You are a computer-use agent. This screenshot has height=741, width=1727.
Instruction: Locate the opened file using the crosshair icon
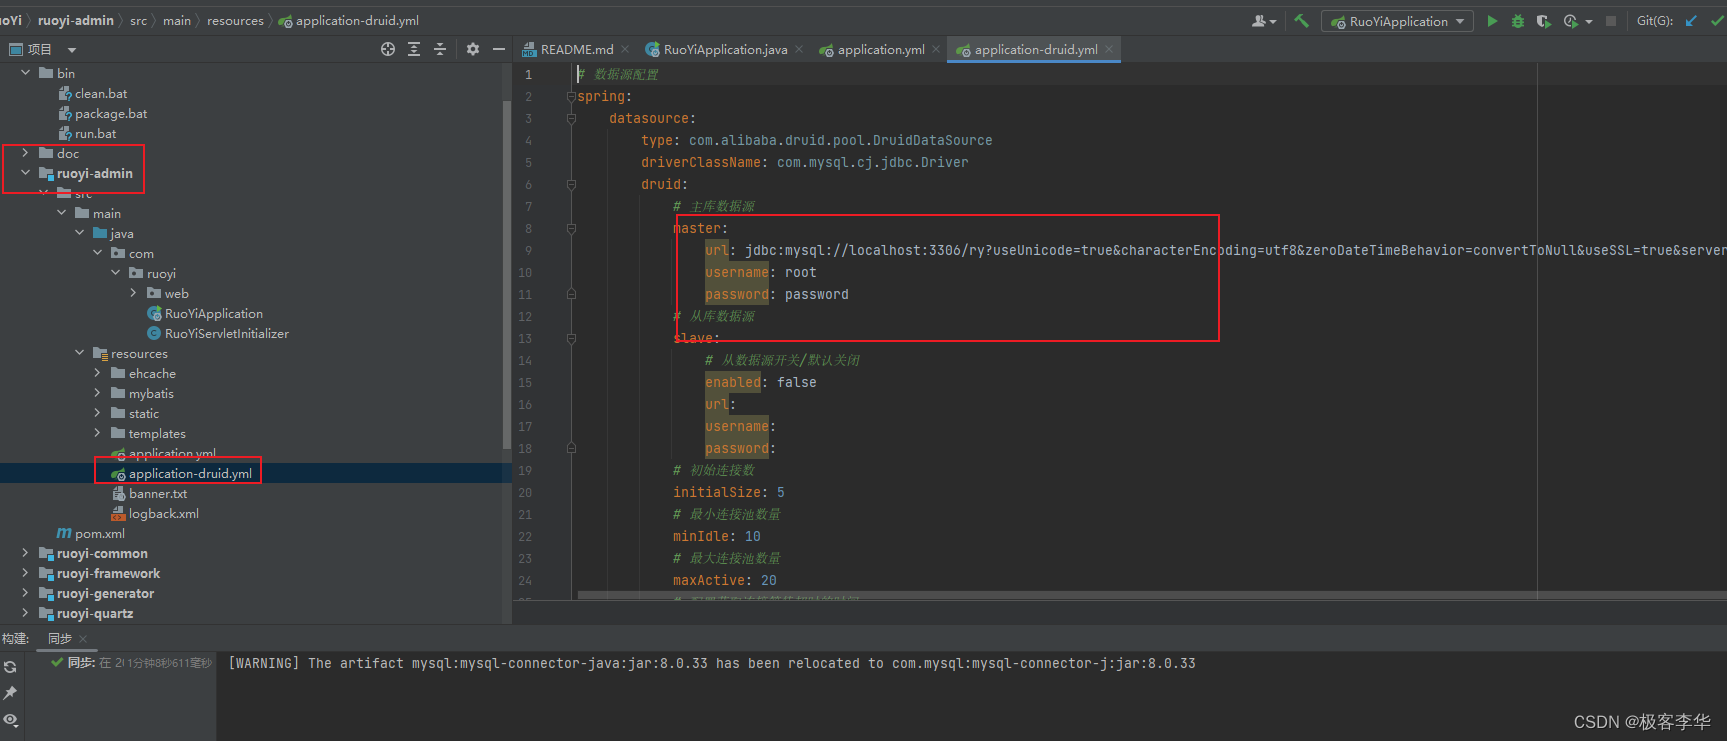[x=388, y=49]
